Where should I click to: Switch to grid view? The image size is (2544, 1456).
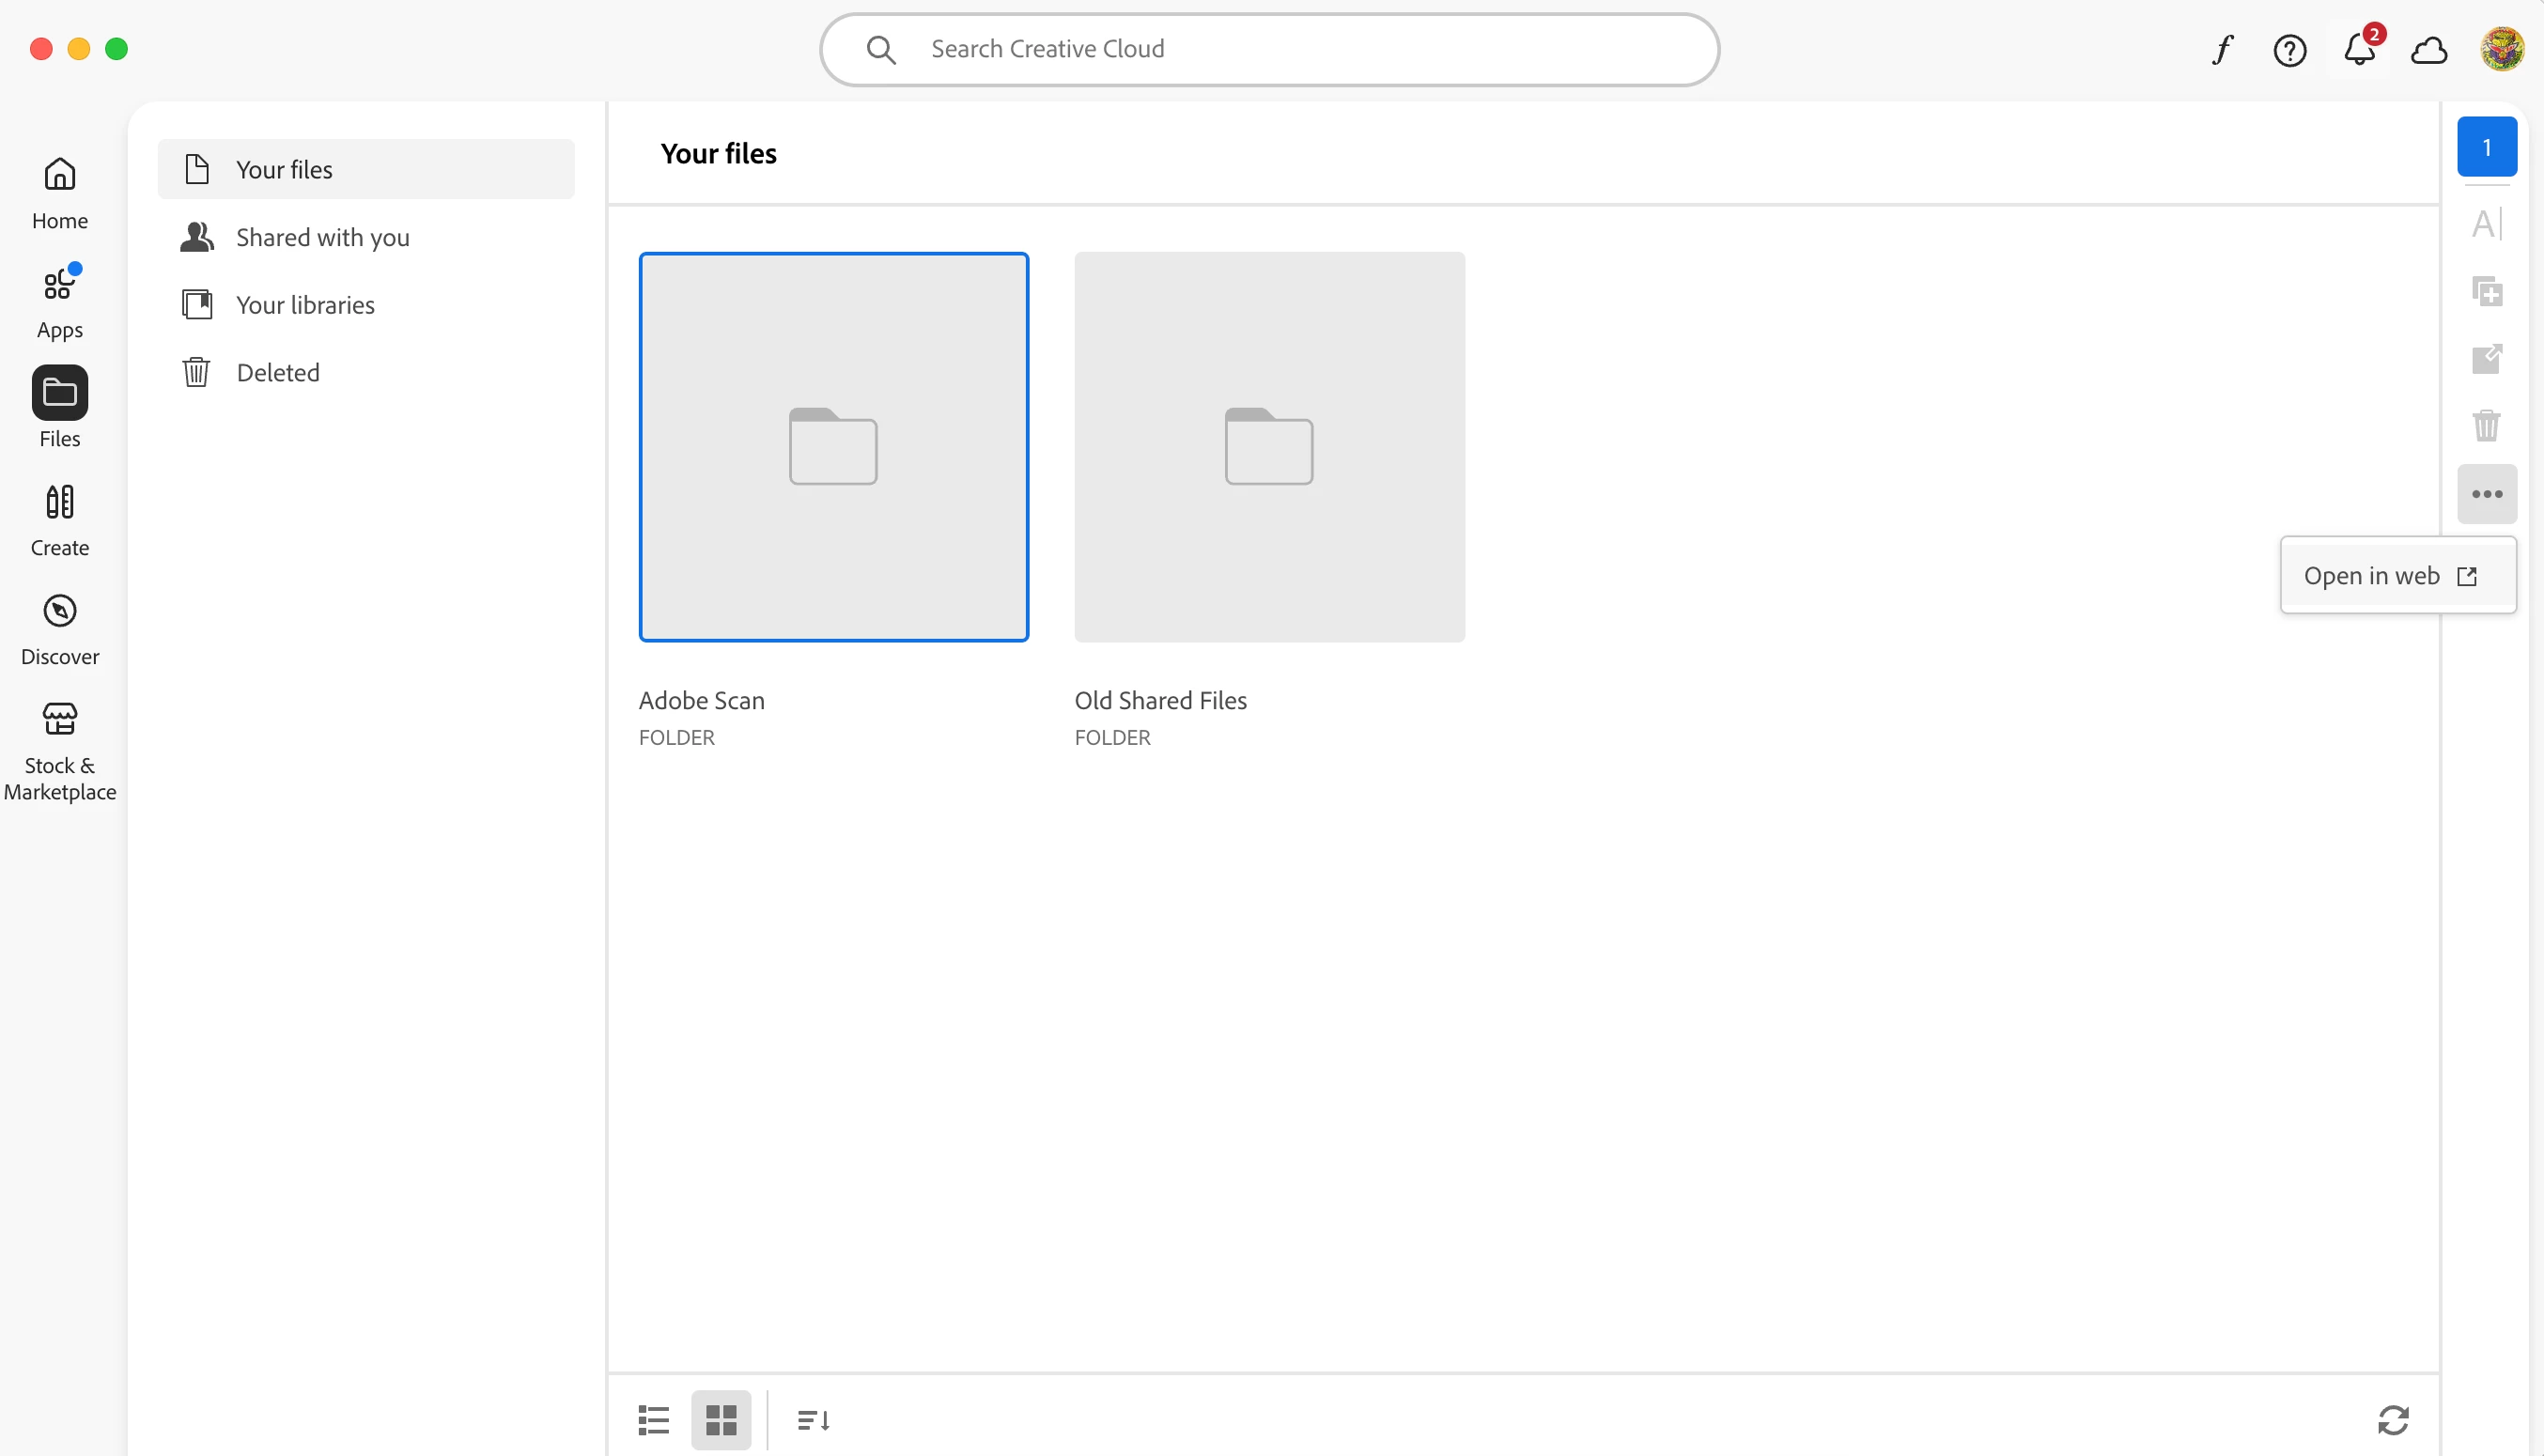(721, 1419)
